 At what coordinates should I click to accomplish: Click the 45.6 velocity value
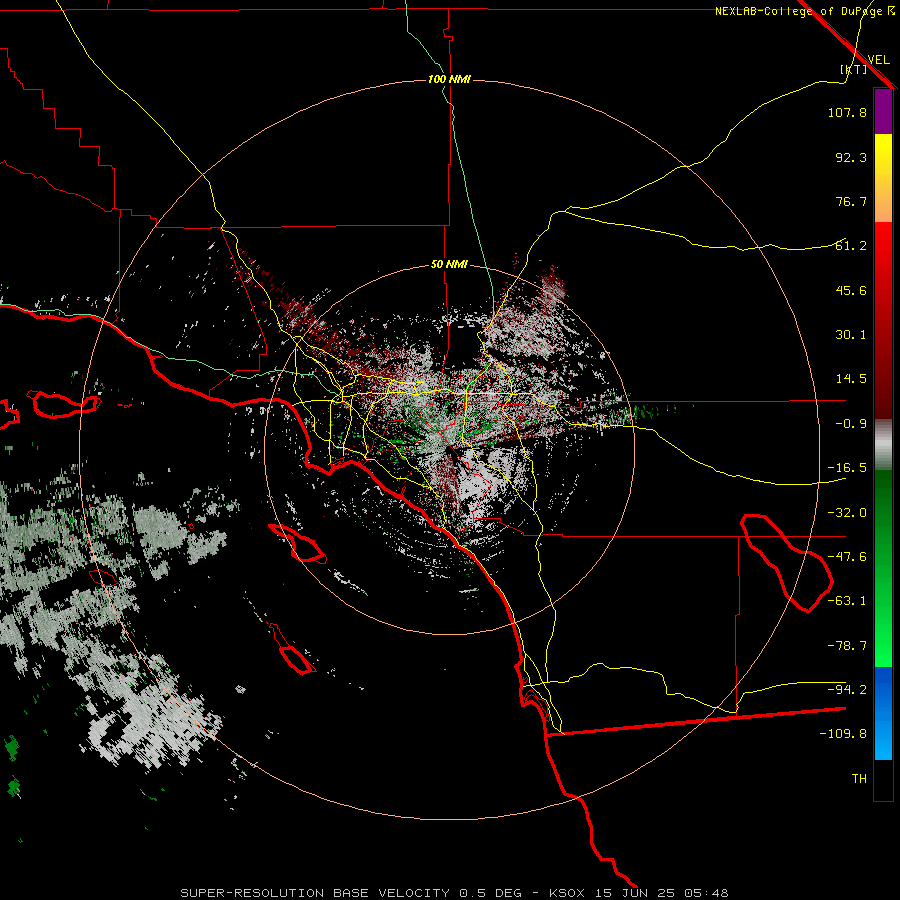click(x=851, y=290)
